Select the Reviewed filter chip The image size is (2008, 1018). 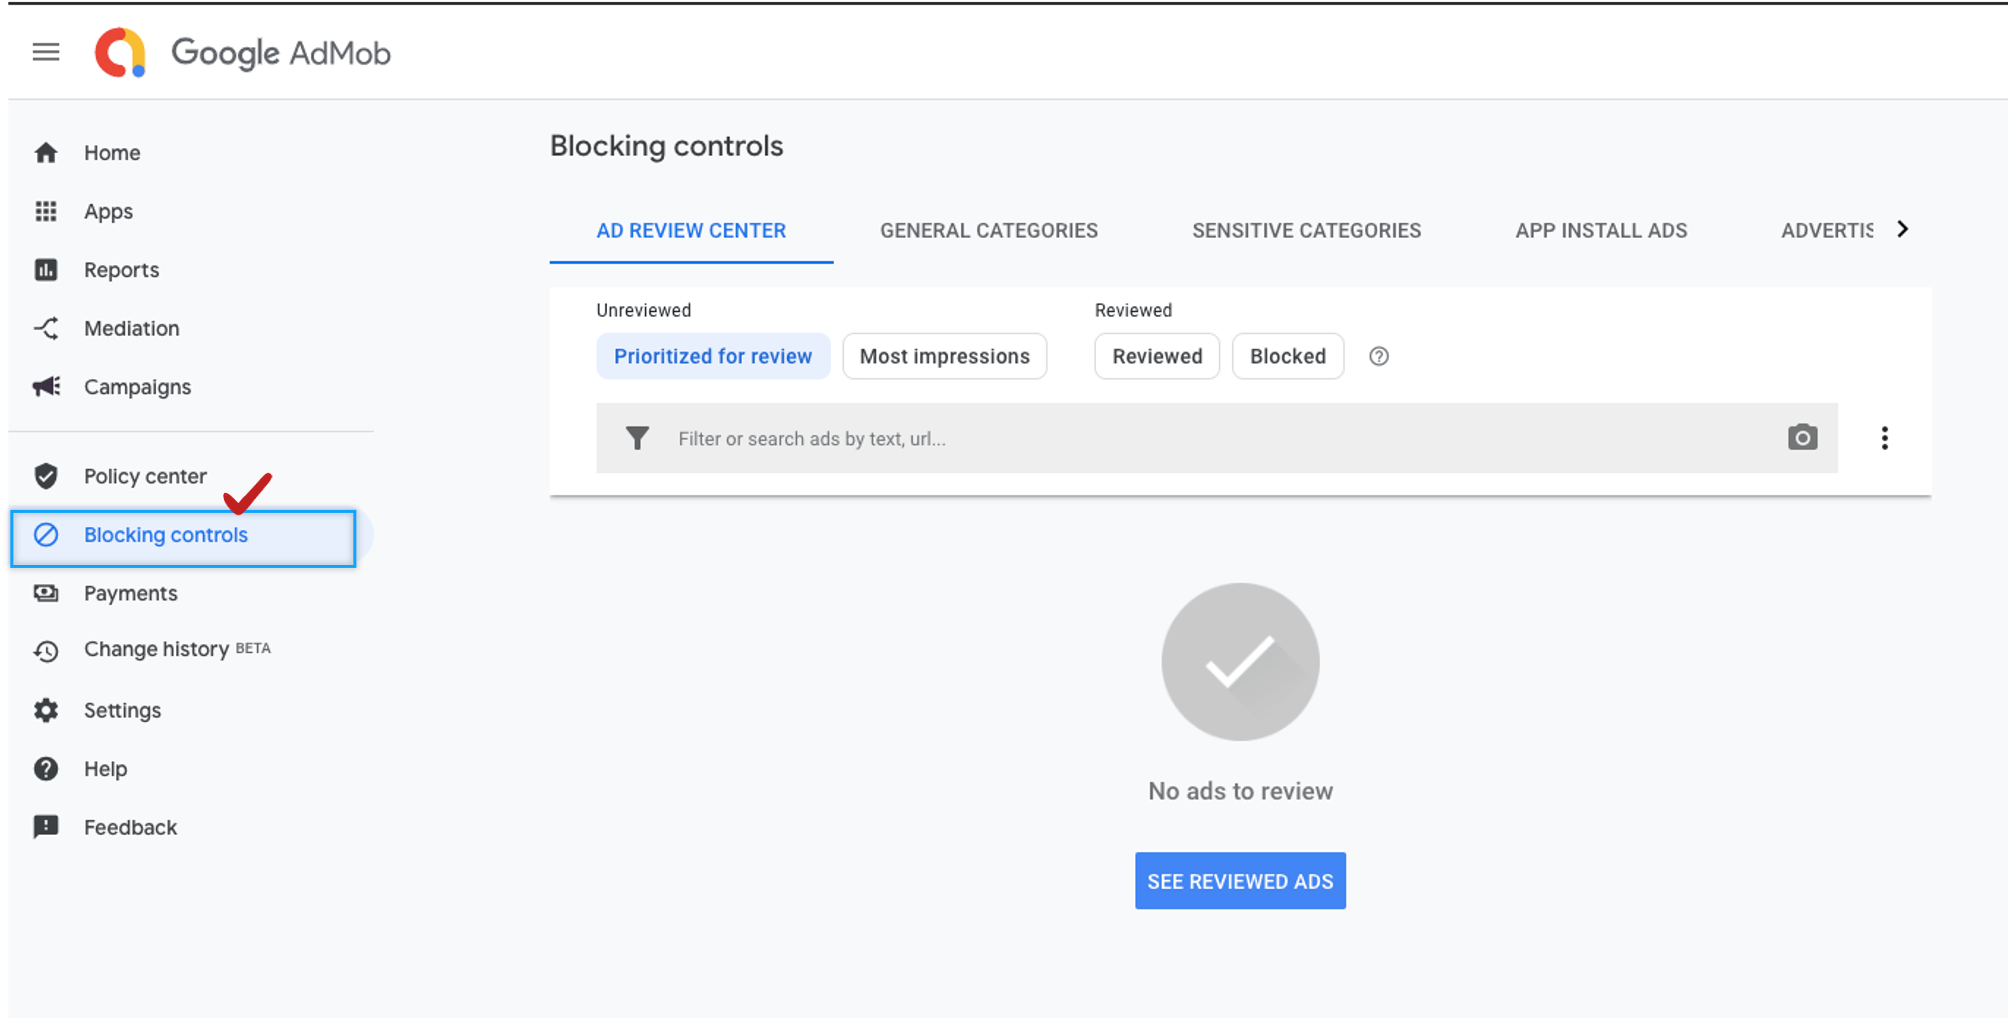pos(1157,357)
